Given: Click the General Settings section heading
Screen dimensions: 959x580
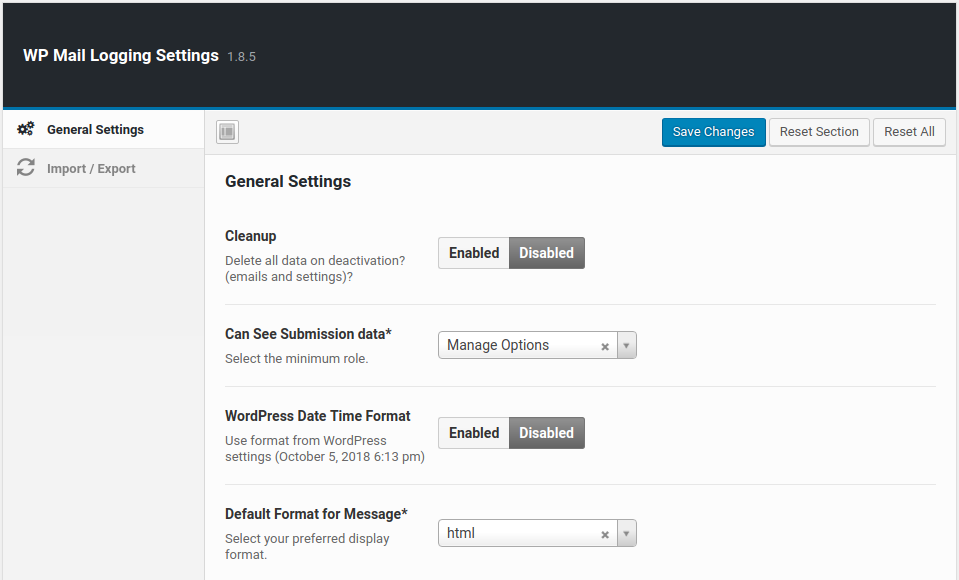Looking at the screenshot, I should click(x=288, y=181).
